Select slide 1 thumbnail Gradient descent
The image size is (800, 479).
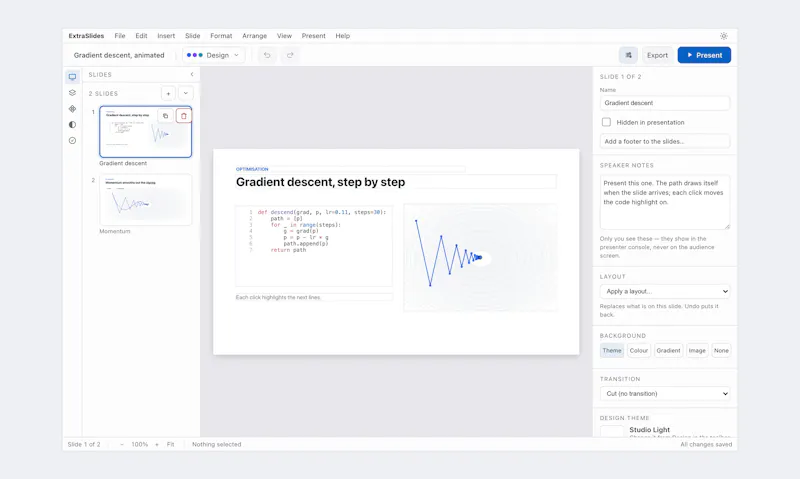(x=145, y=132)
